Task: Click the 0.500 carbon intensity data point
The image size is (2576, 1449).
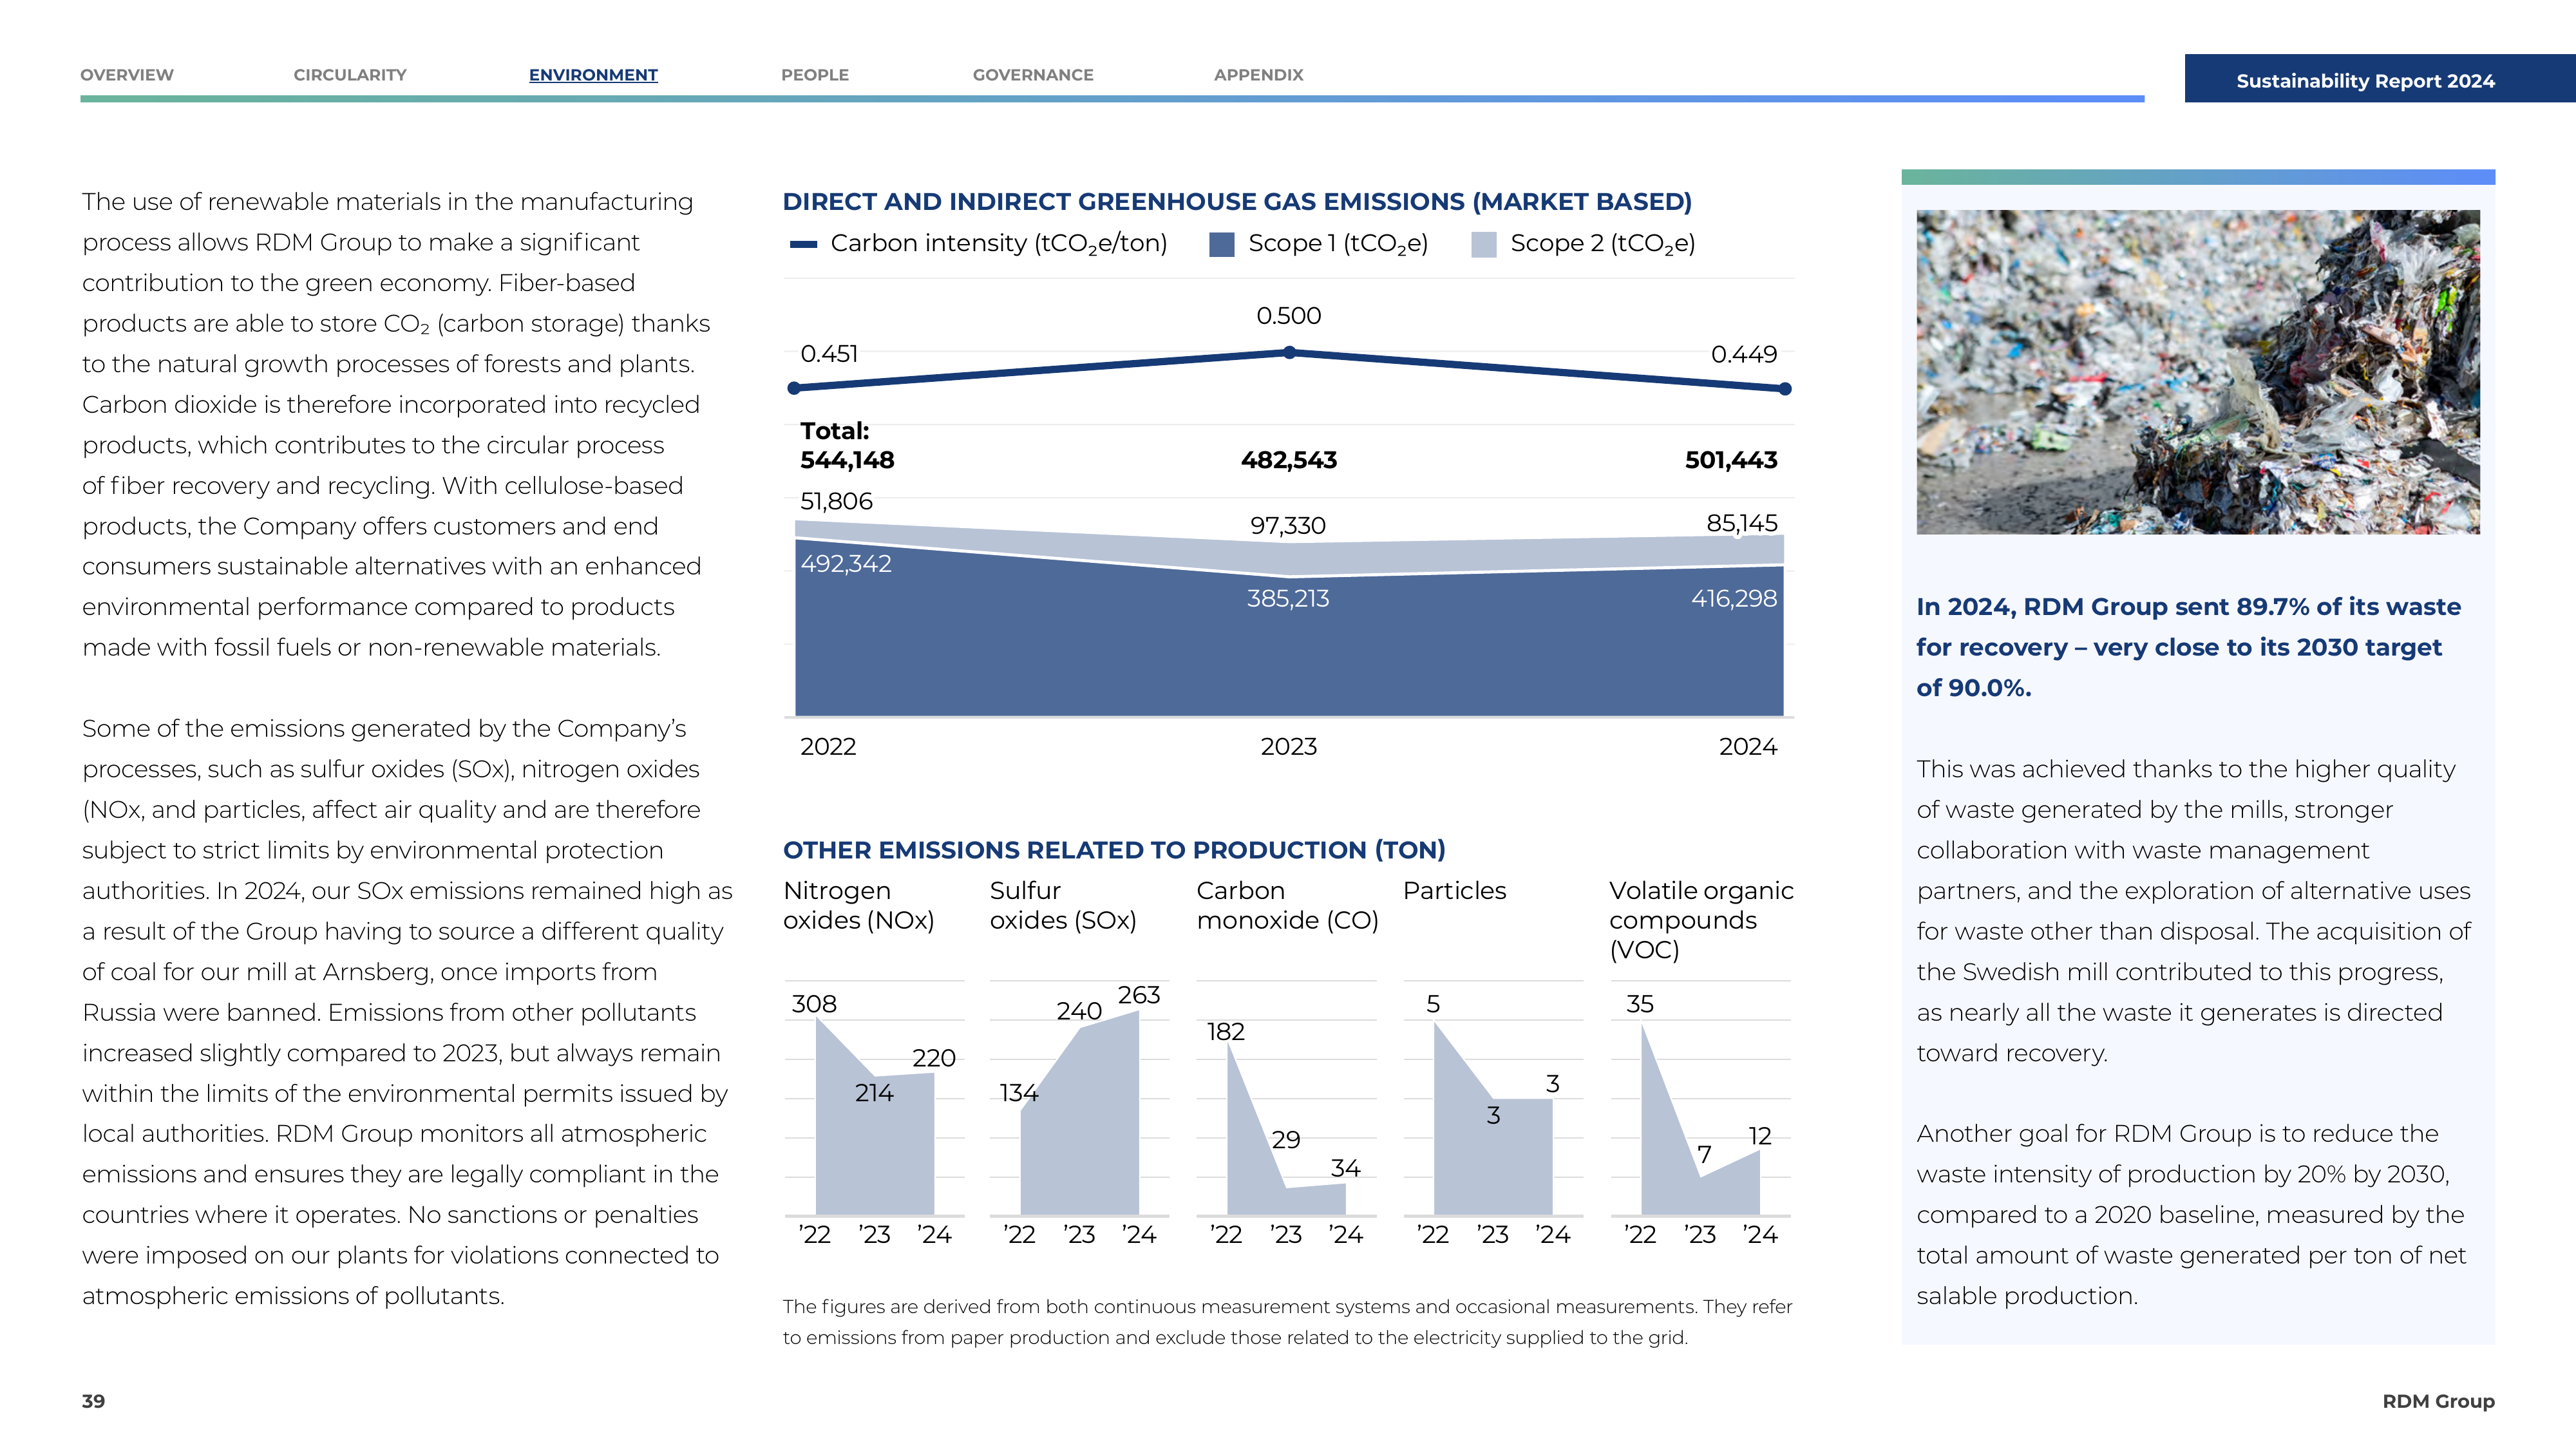Action: [x=1289, y=352]
